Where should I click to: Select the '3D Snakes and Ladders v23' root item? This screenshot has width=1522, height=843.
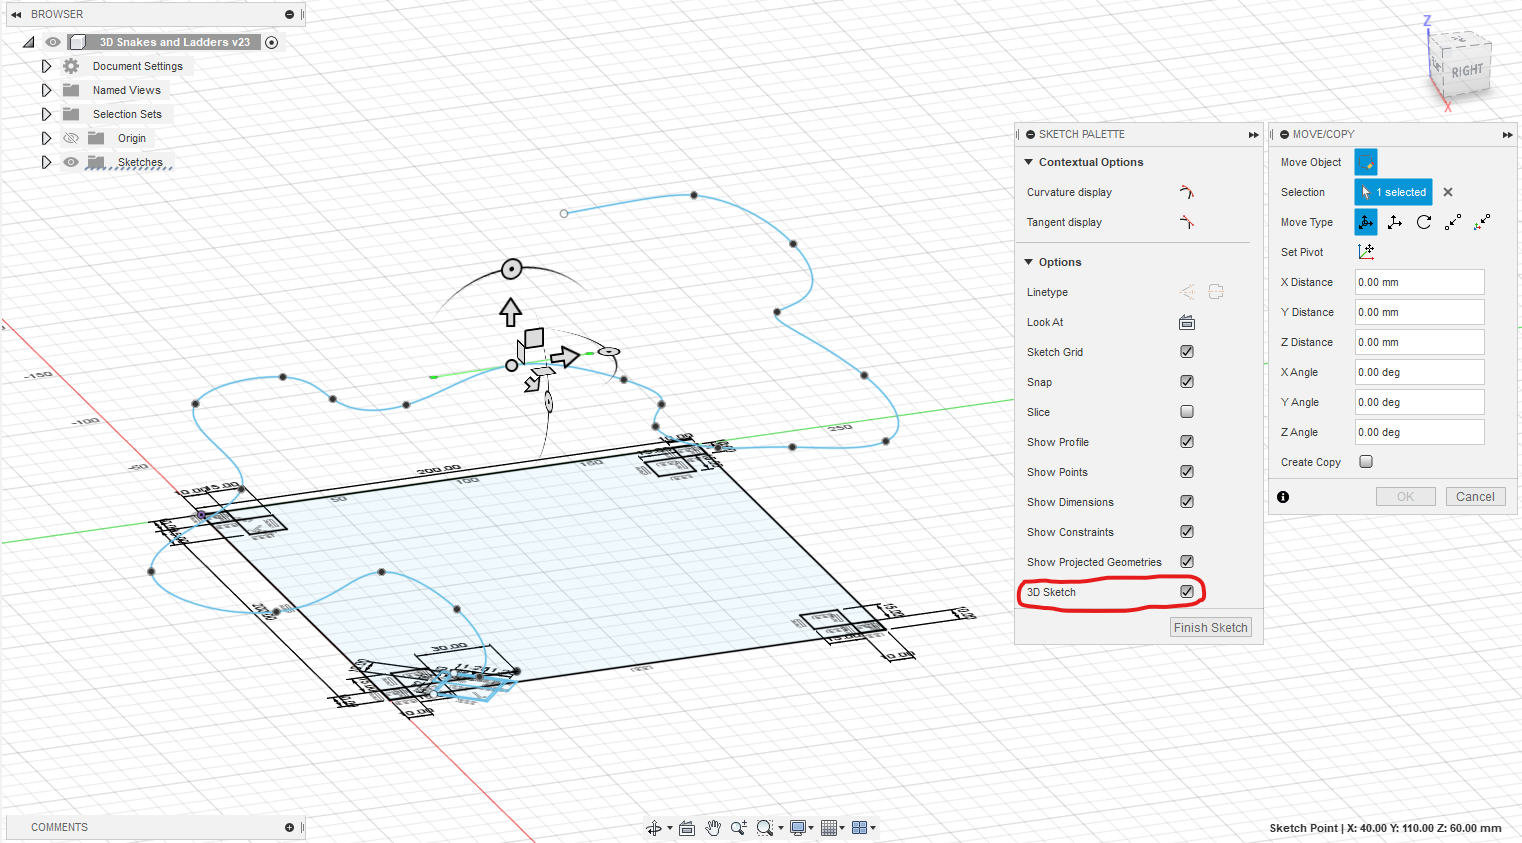175,42
